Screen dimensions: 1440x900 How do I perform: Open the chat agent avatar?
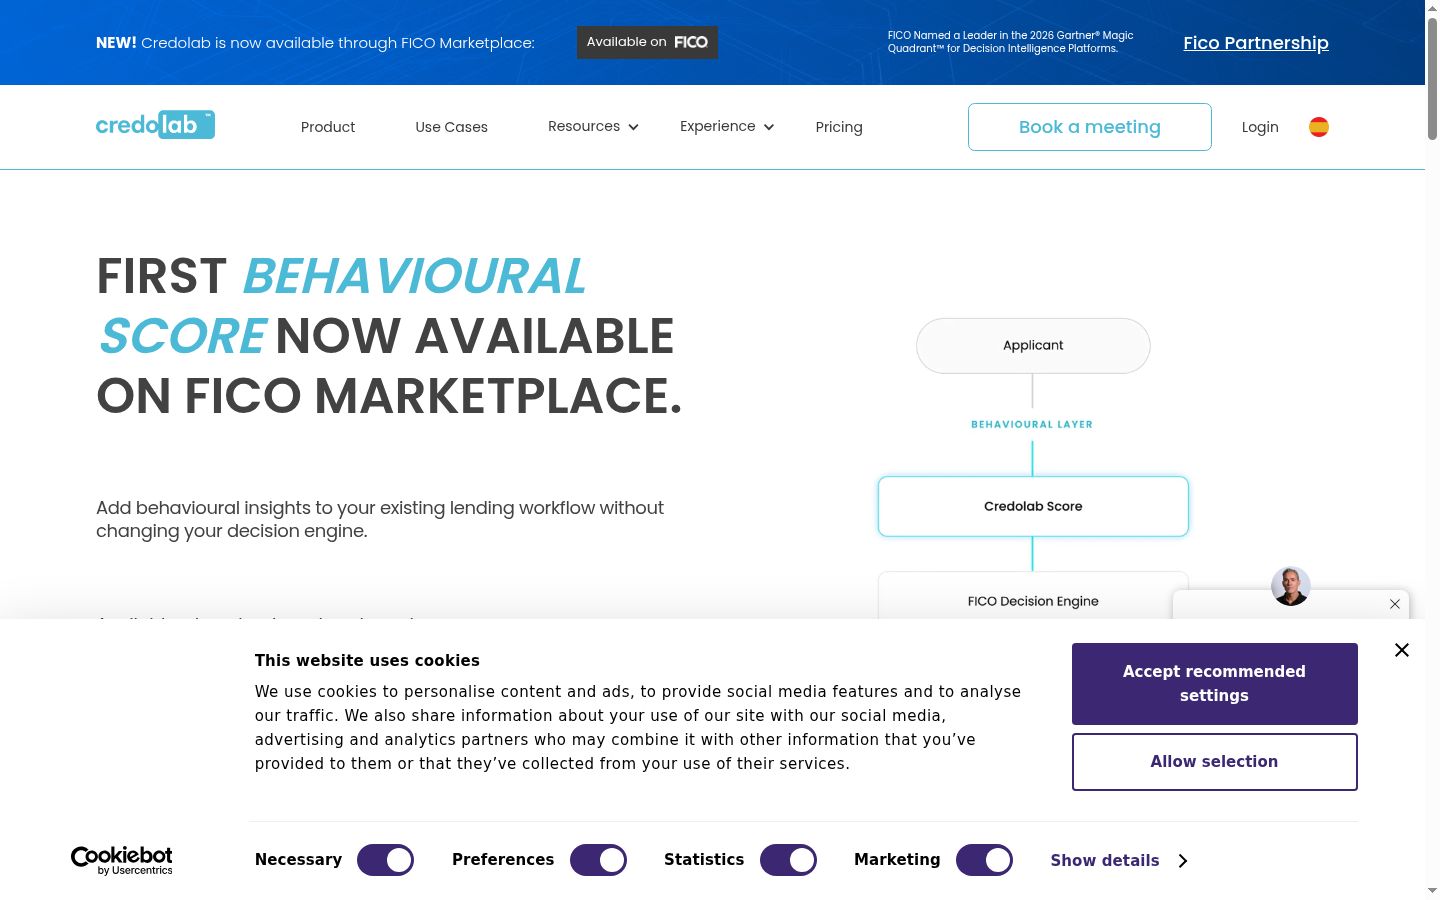[x=1291, y=586]
